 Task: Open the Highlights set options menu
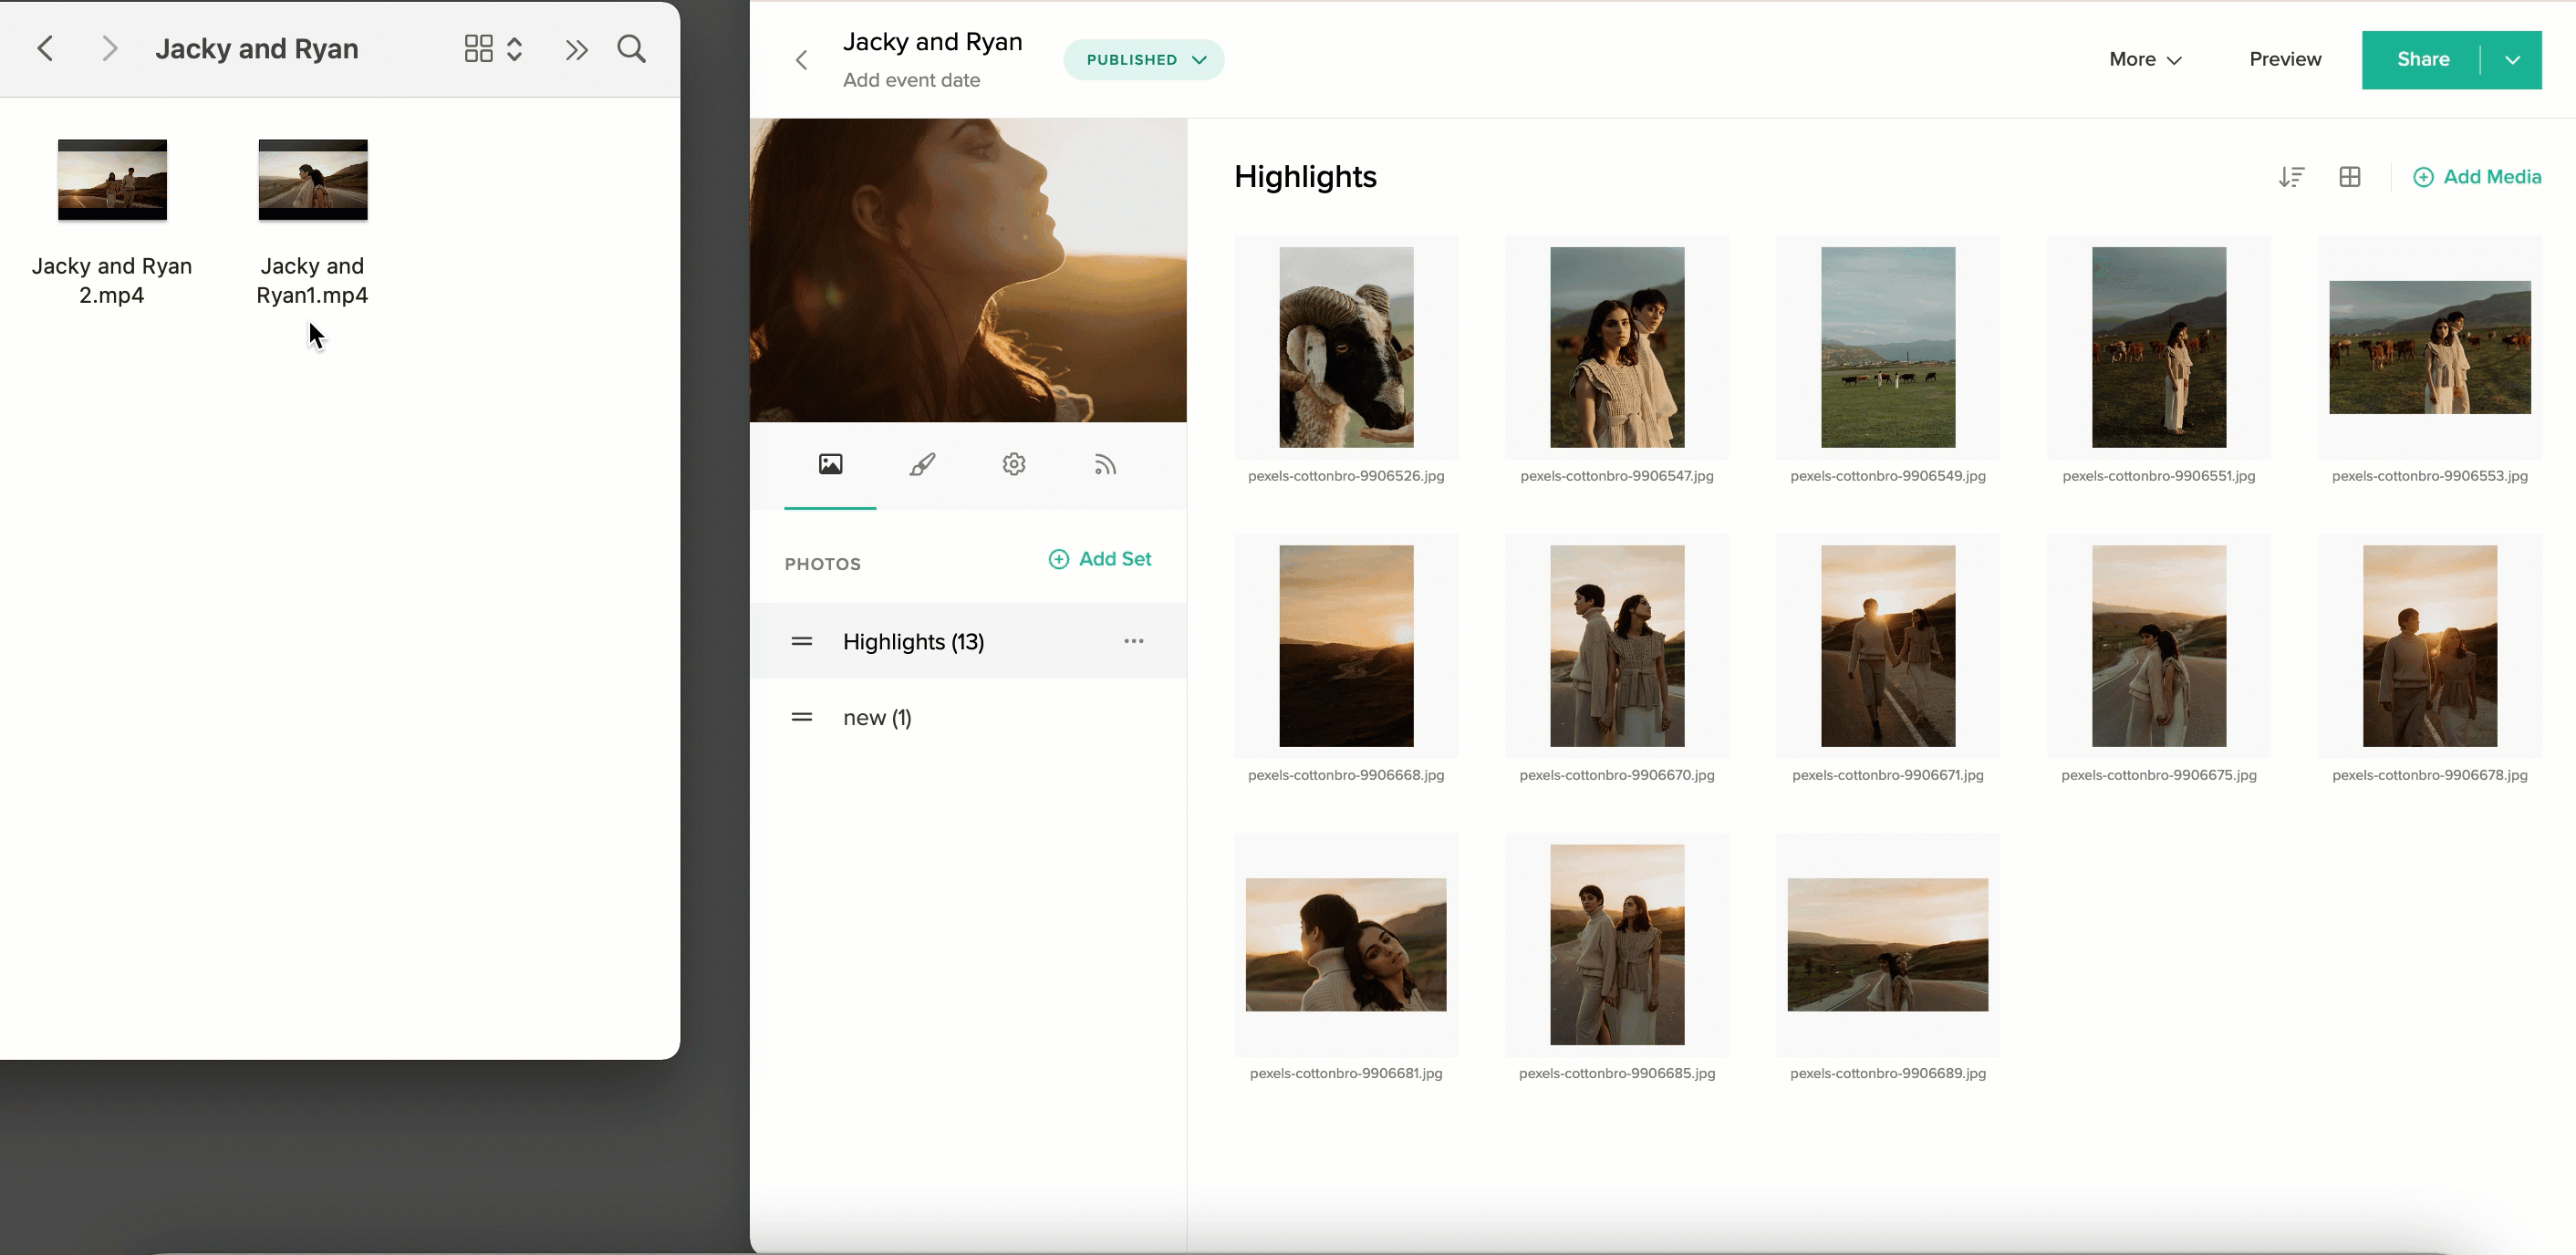click(x=1133, y=641)
